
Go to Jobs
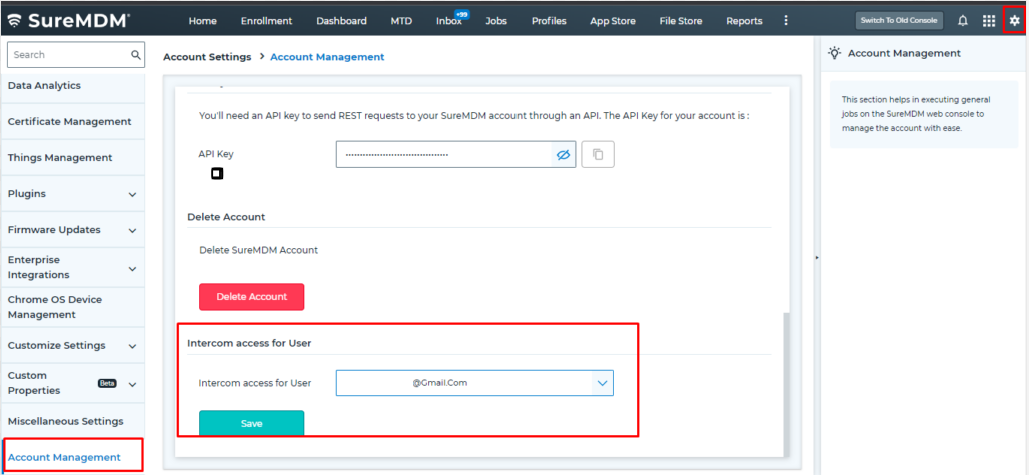(x=496, y=21)
